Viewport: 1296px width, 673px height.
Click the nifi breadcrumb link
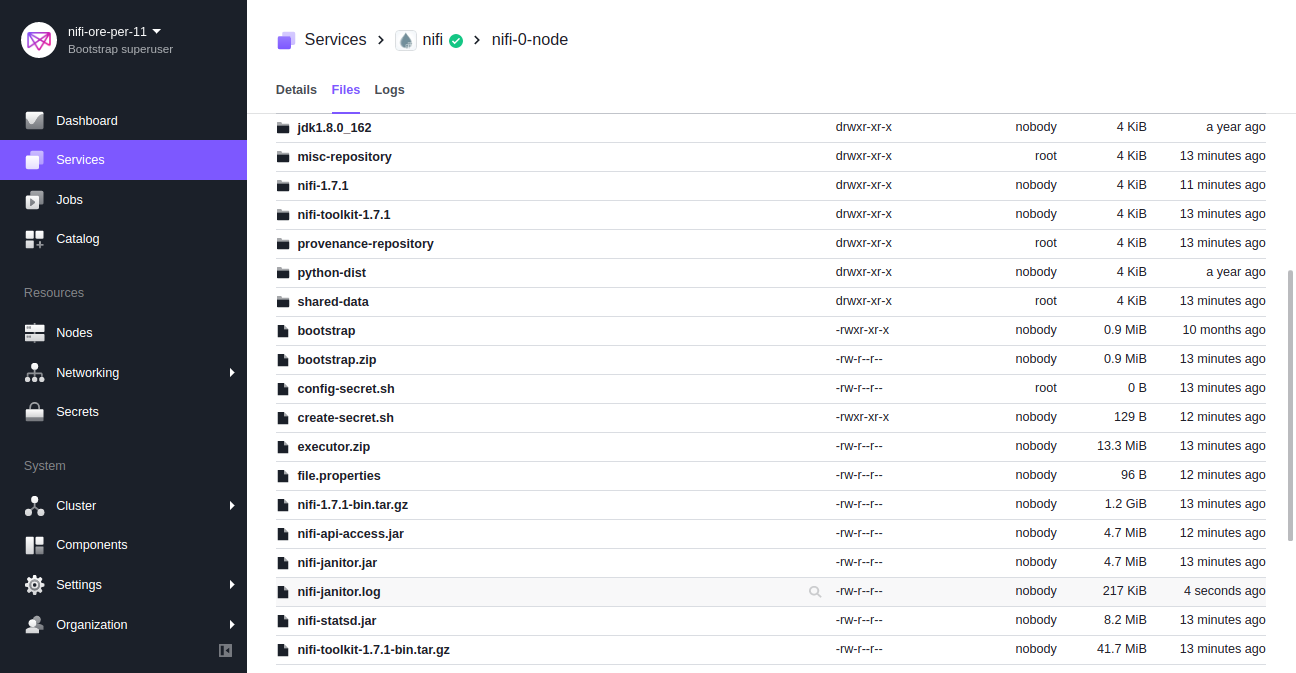click(x=433, y=40)
